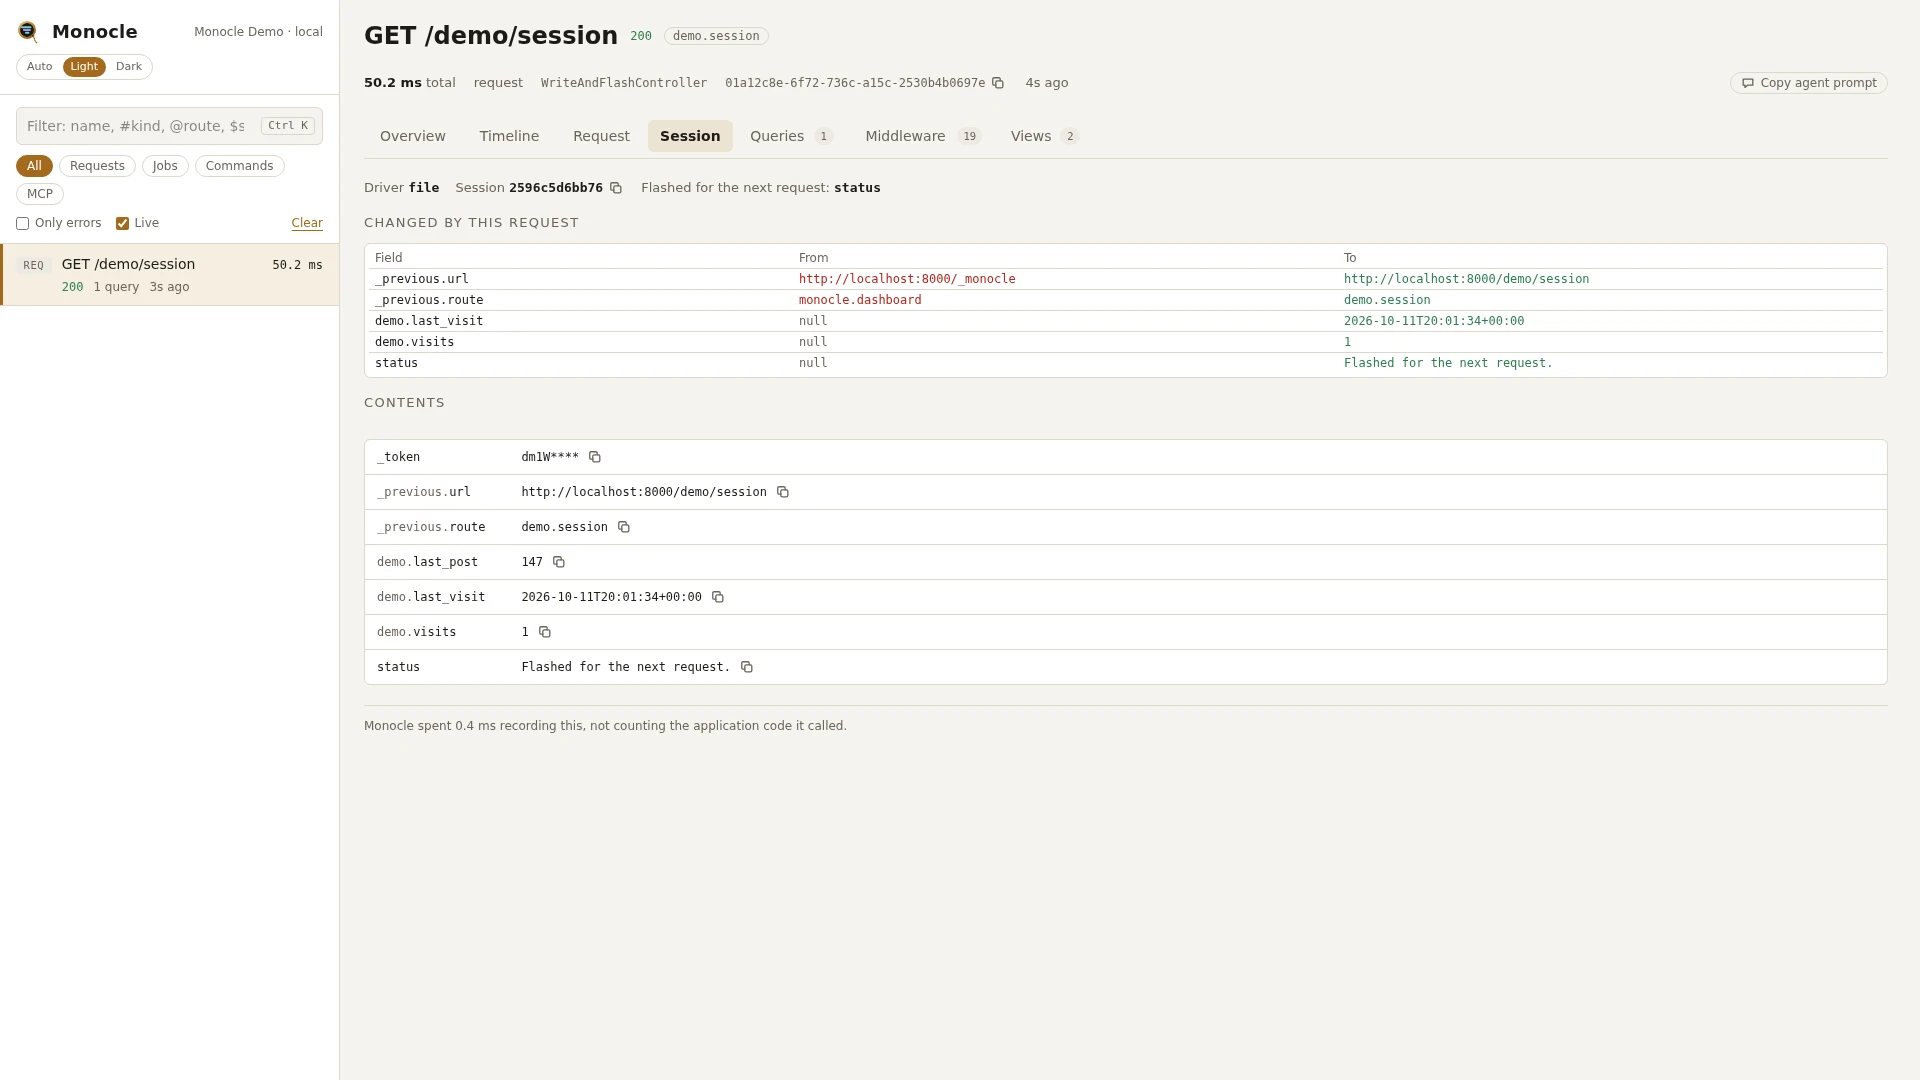Copy the _previous.route value demo.session
The width and height of the screenshot is (1920, 1080).
click(624, 527)
